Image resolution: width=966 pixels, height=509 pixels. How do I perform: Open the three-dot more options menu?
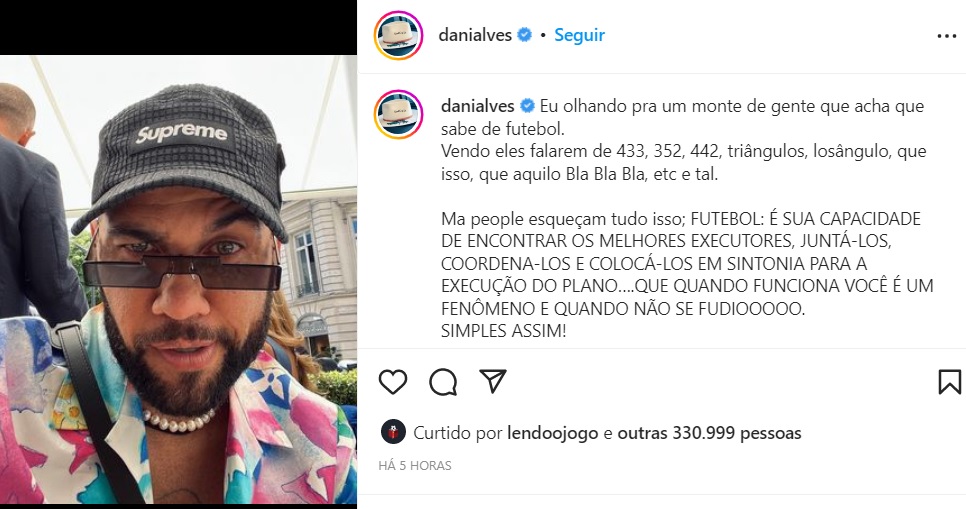coord(947,36)
